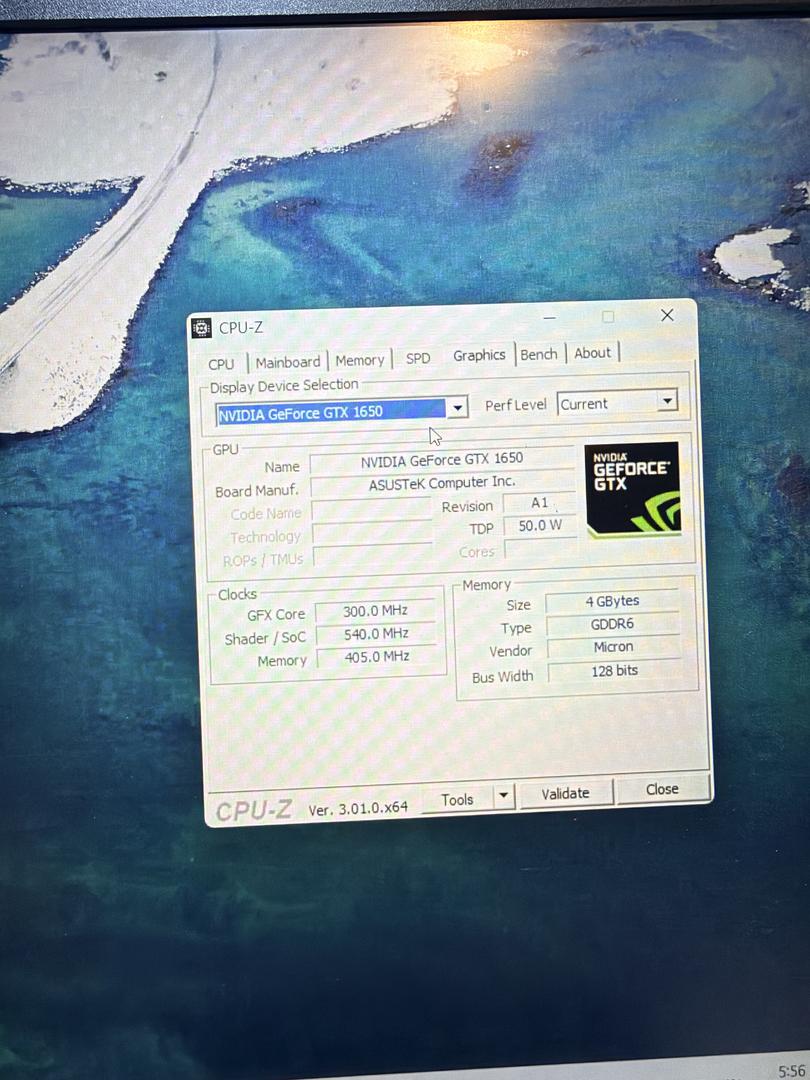Expand the Display Device Selection dropdown

457,408
